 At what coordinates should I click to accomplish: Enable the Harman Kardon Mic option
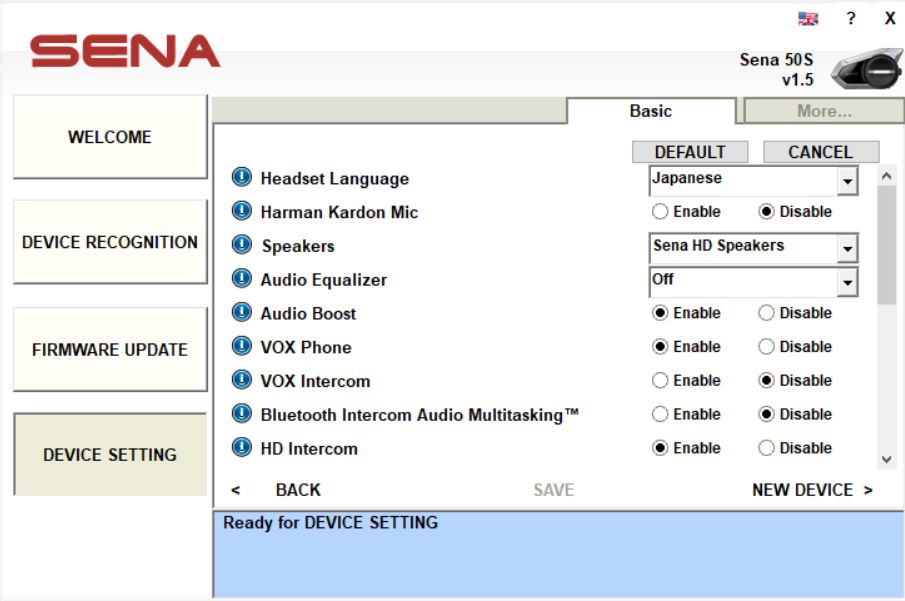[x=660, y=212]
